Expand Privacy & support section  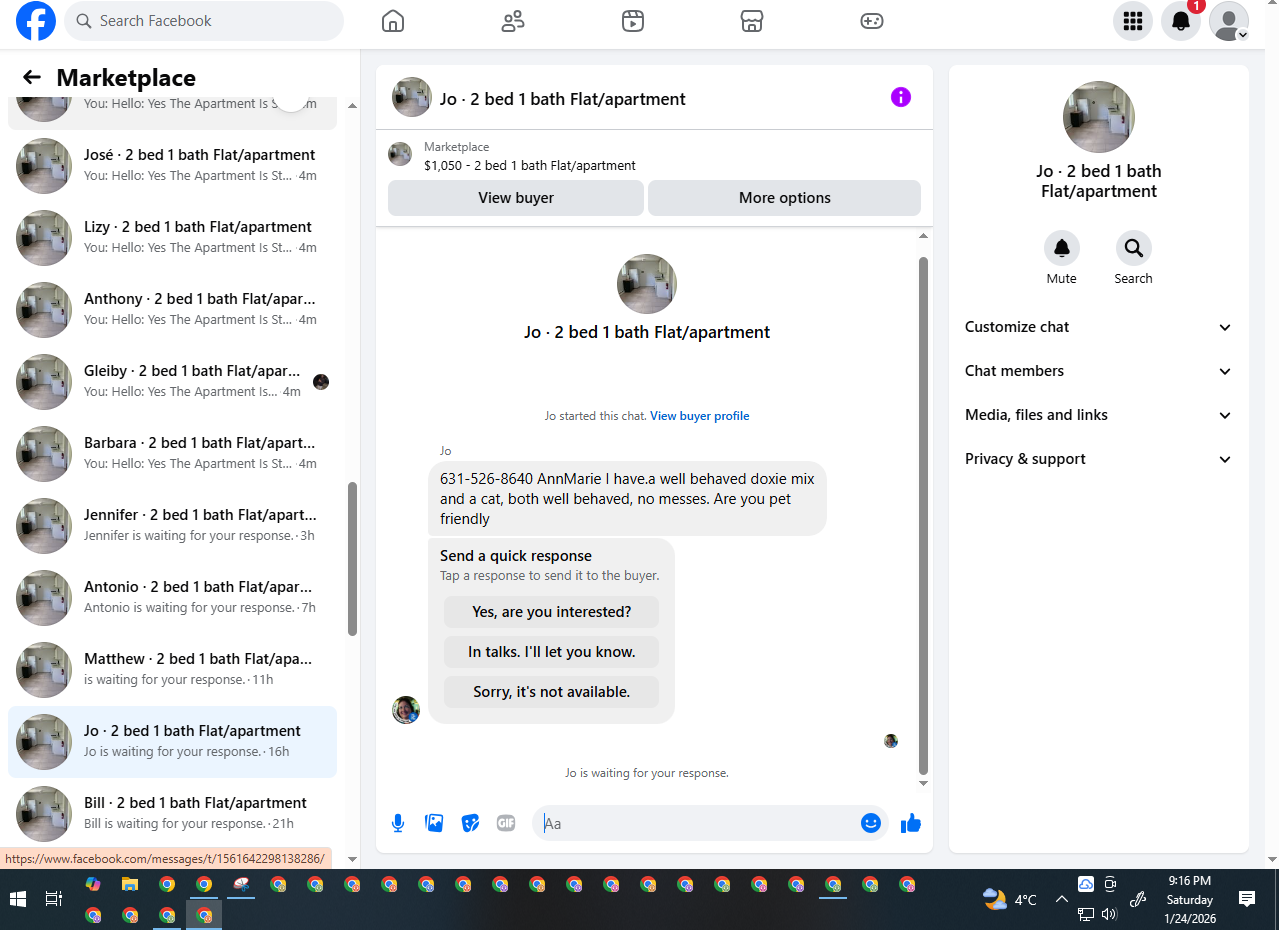[1098, 459]
